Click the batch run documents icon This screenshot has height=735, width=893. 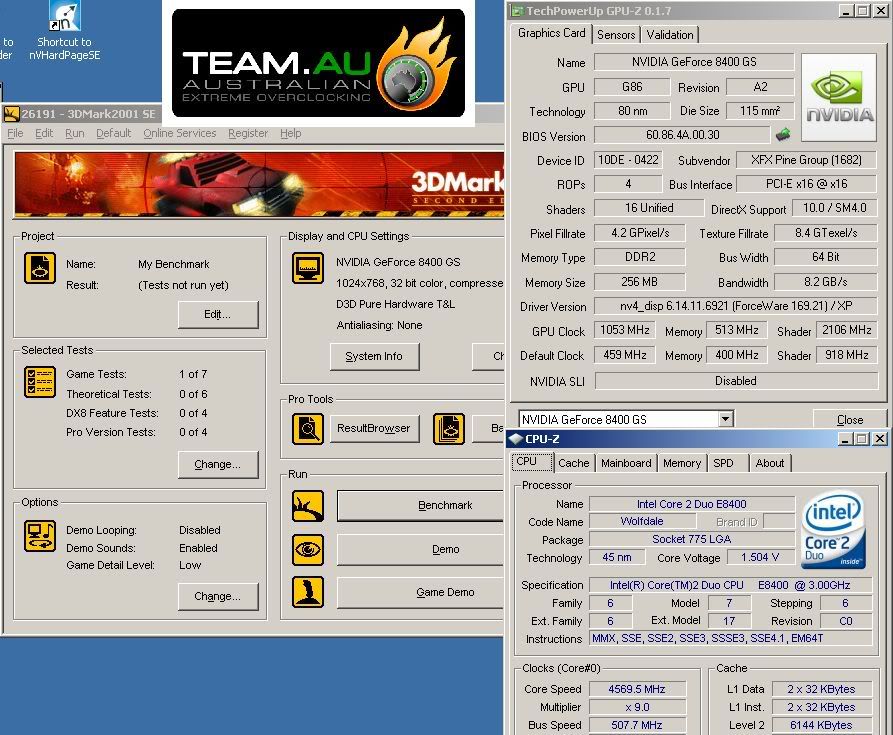[x=449, y=429]
